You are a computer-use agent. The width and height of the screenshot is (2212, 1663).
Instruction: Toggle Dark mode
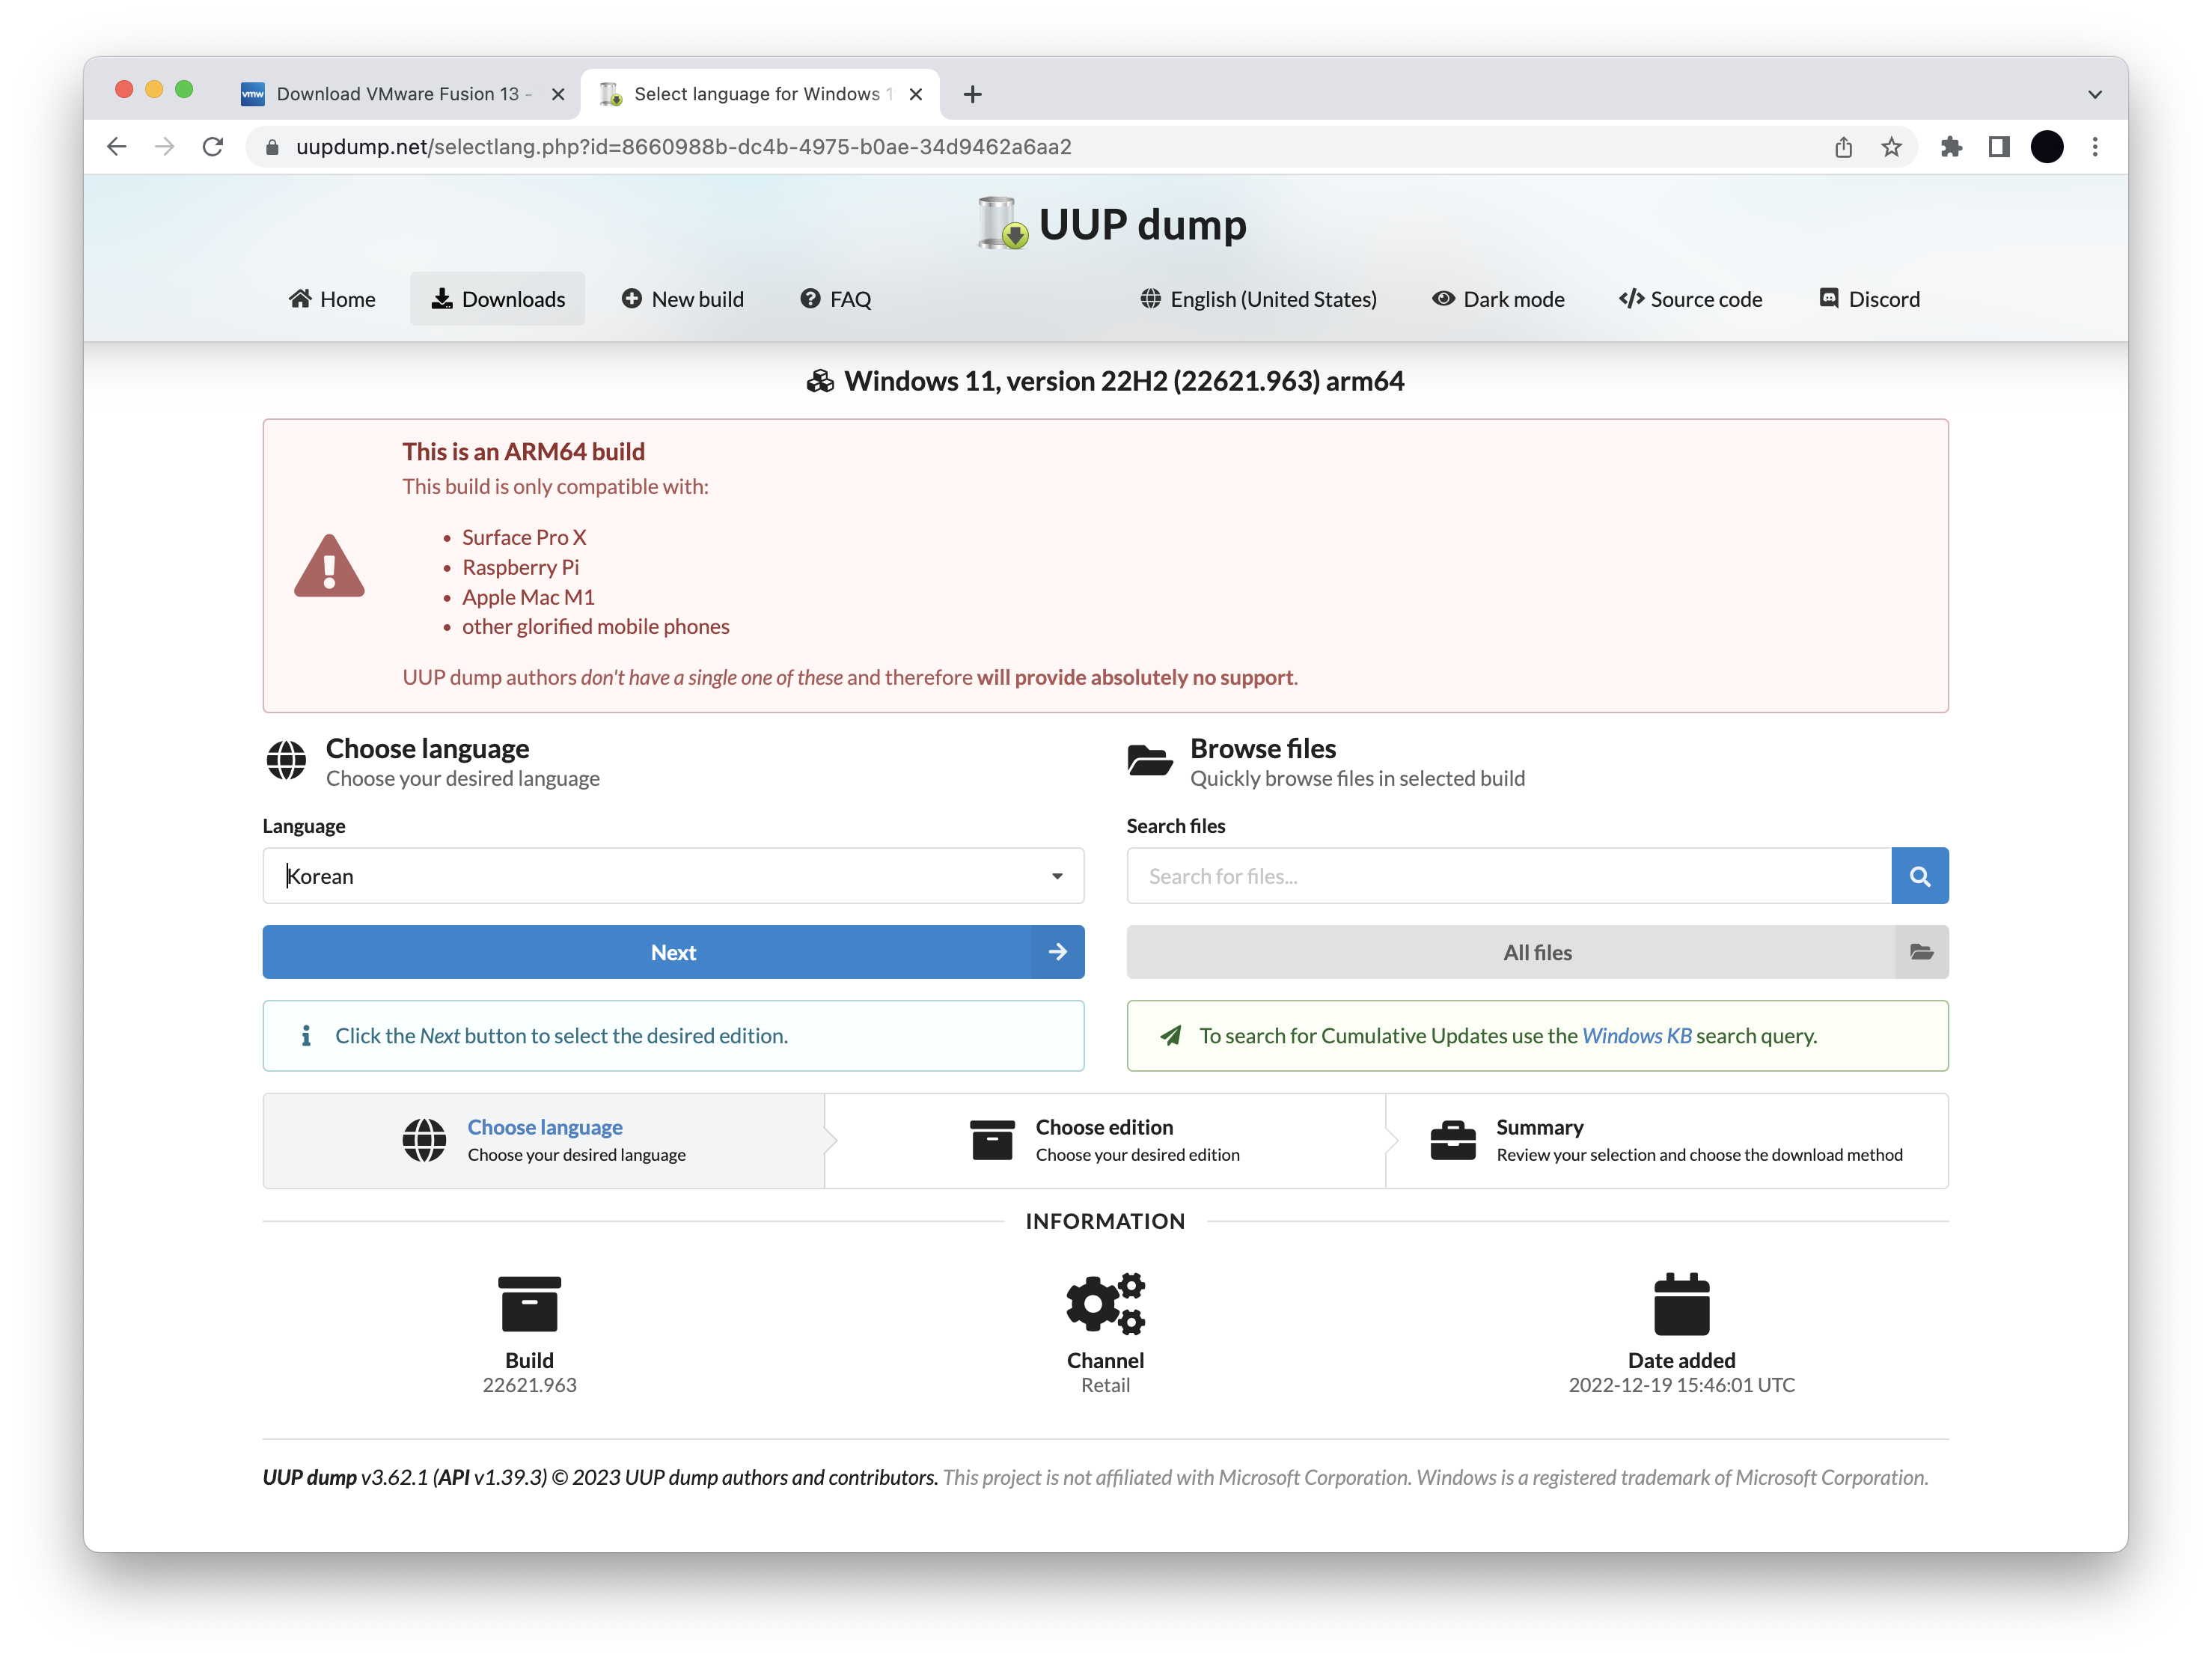1498,299
